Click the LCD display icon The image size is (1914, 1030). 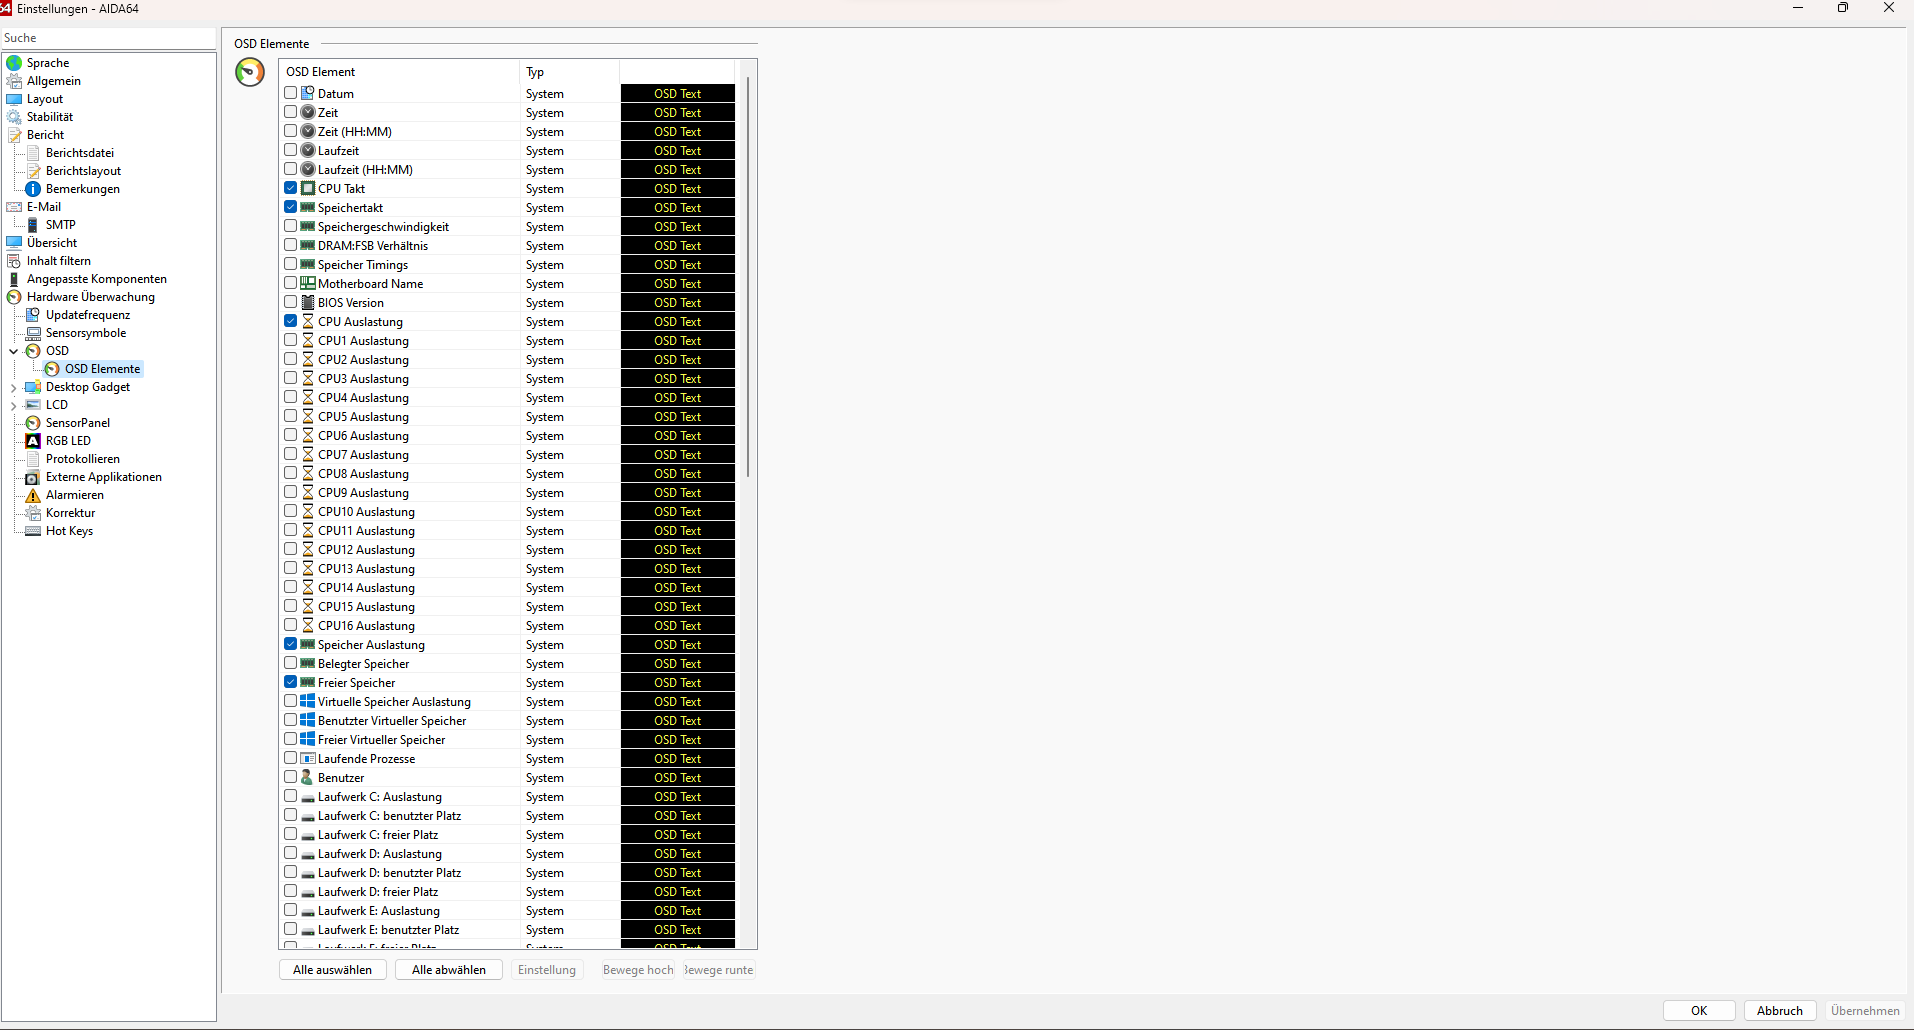click(33, 405)
